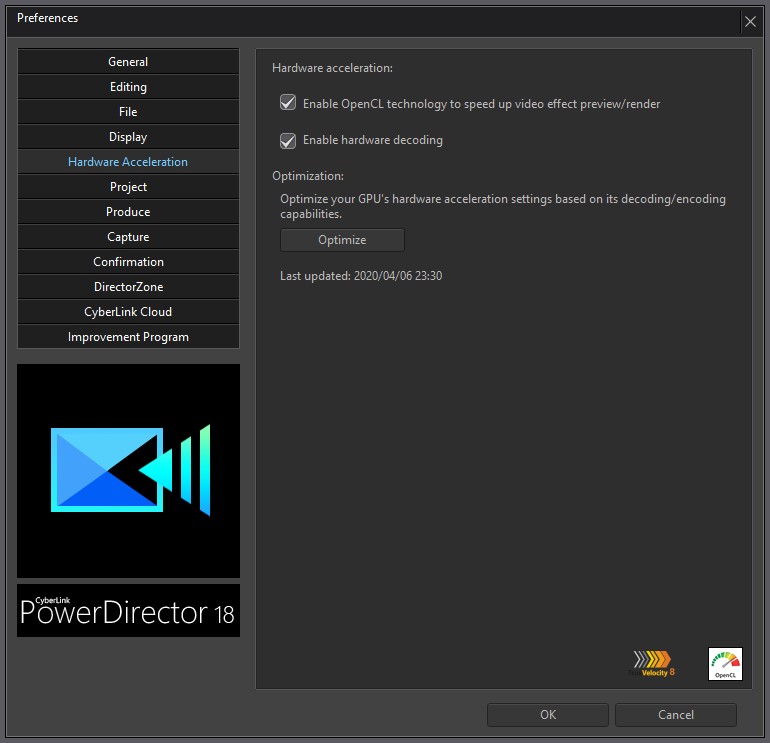
Task: Switch to Confirmation preferences
Action: (x=128, y=262)
